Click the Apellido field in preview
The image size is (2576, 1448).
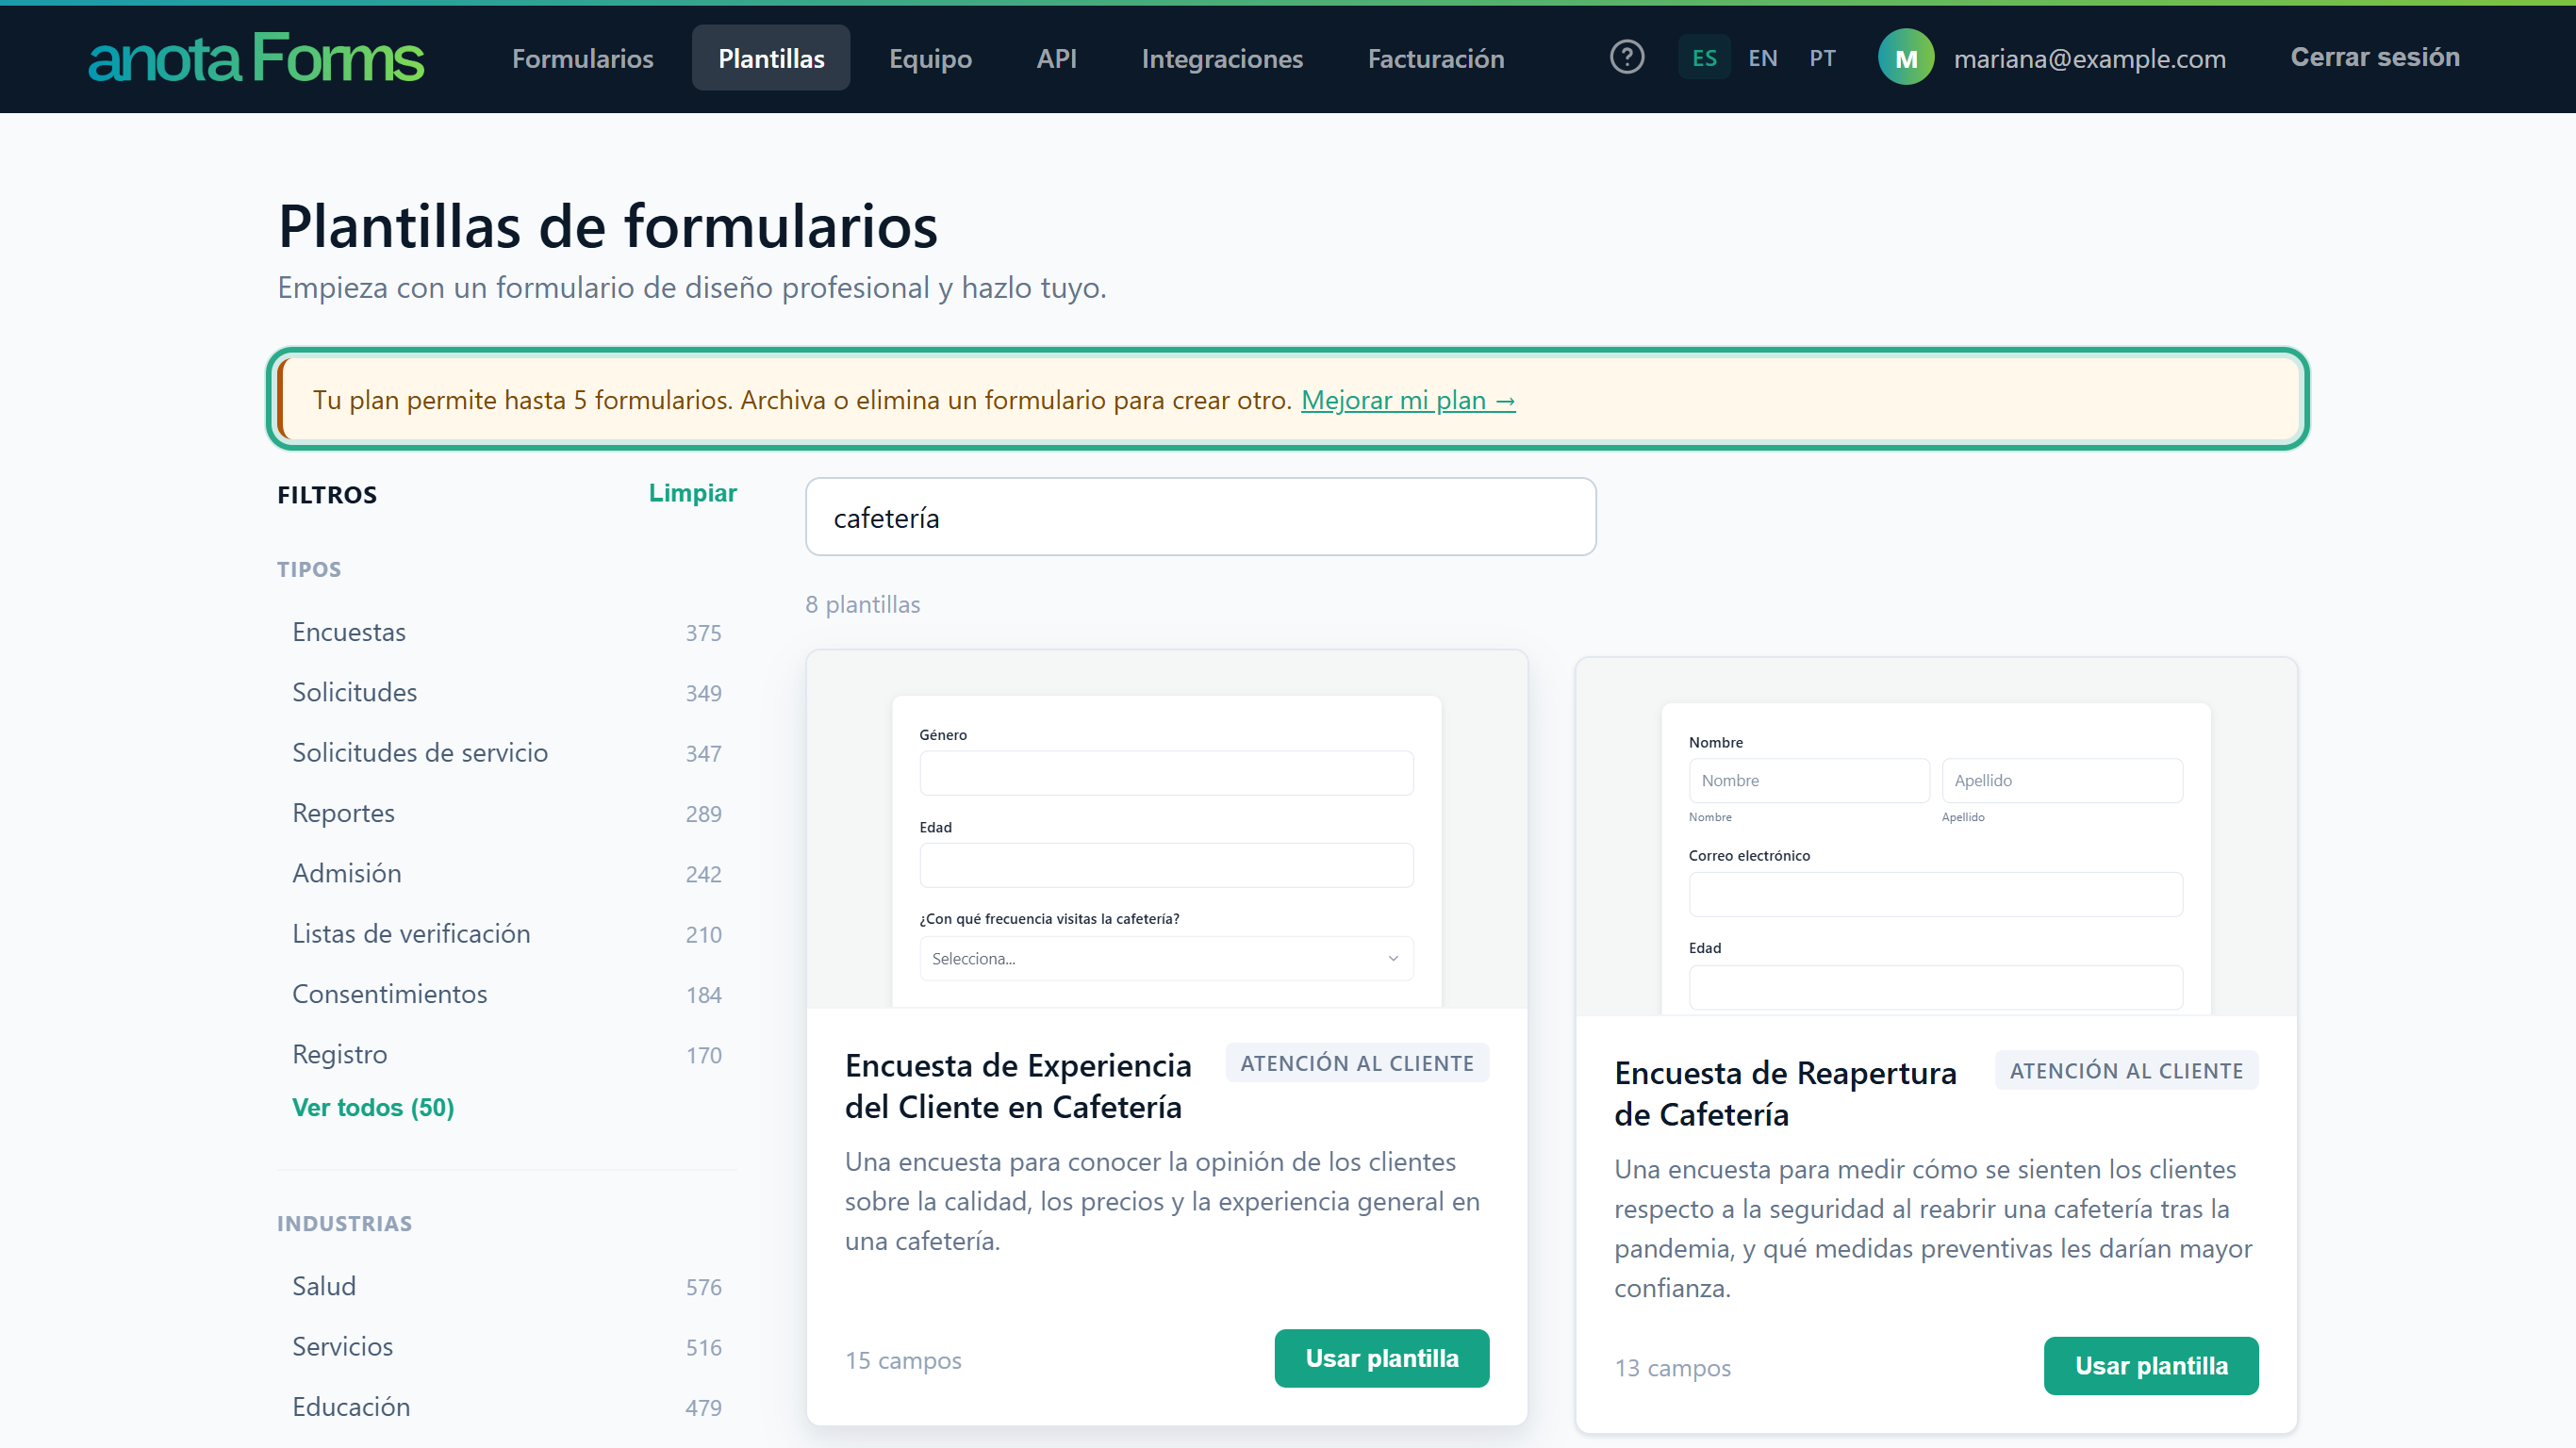[2062, 780]
